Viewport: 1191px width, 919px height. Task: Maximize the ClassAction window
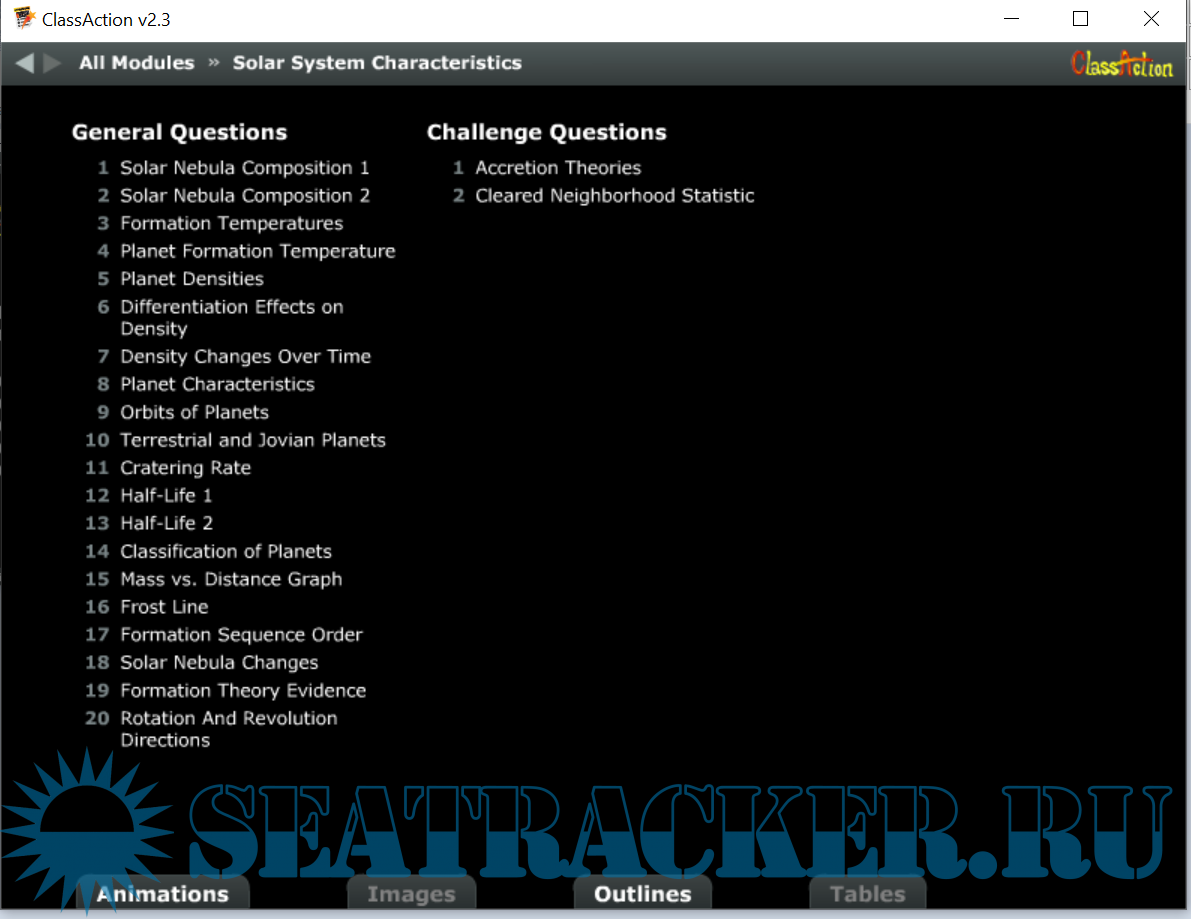coord(1080,19)
